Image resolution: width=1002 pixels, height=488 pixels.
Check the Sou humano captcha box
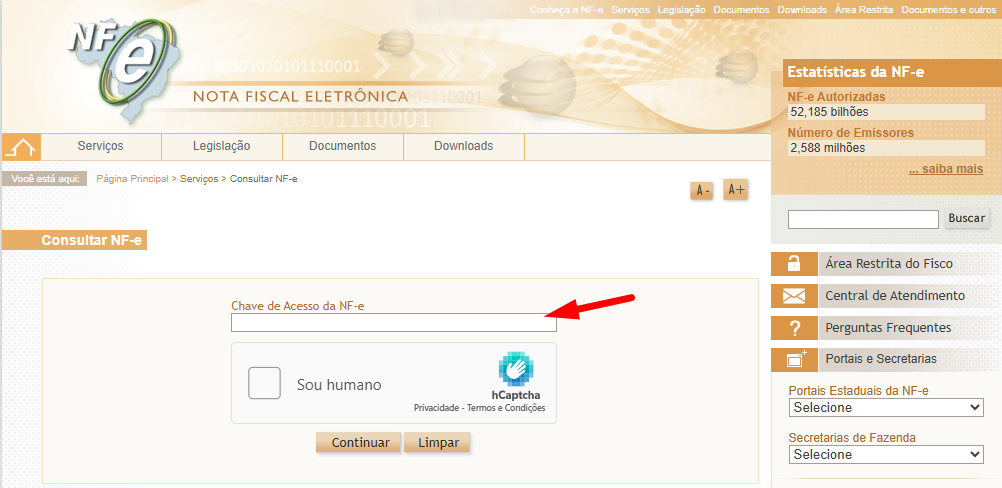click(265, 384)
